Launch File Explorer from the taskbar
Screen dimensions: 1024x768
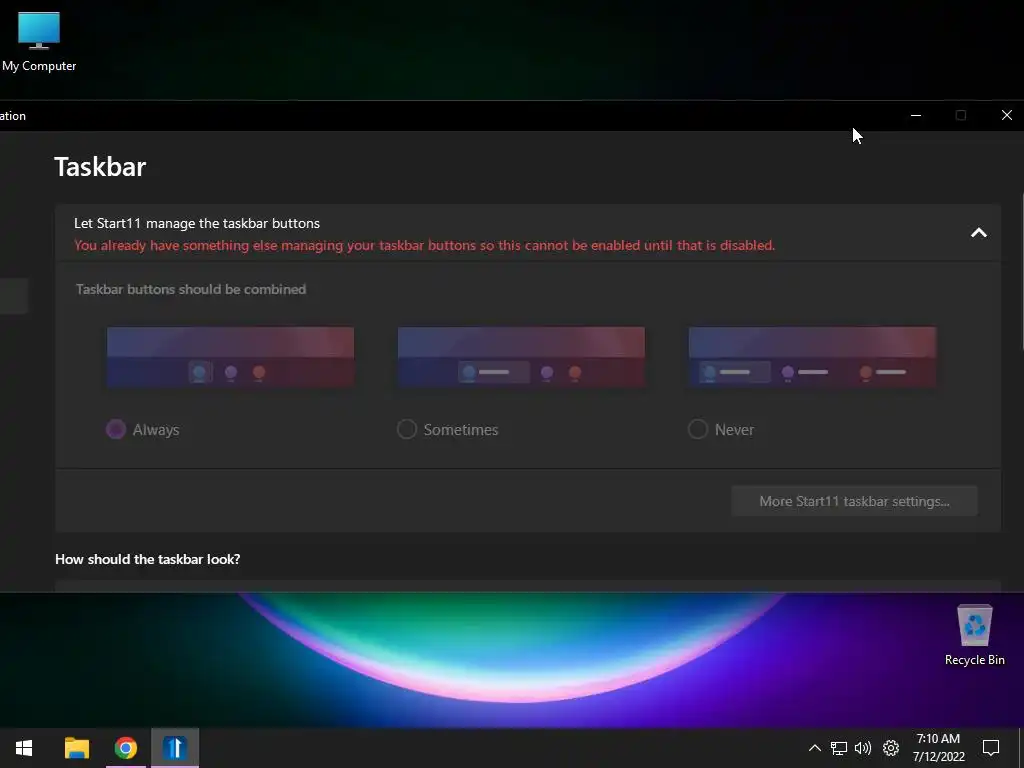(76, 748)
